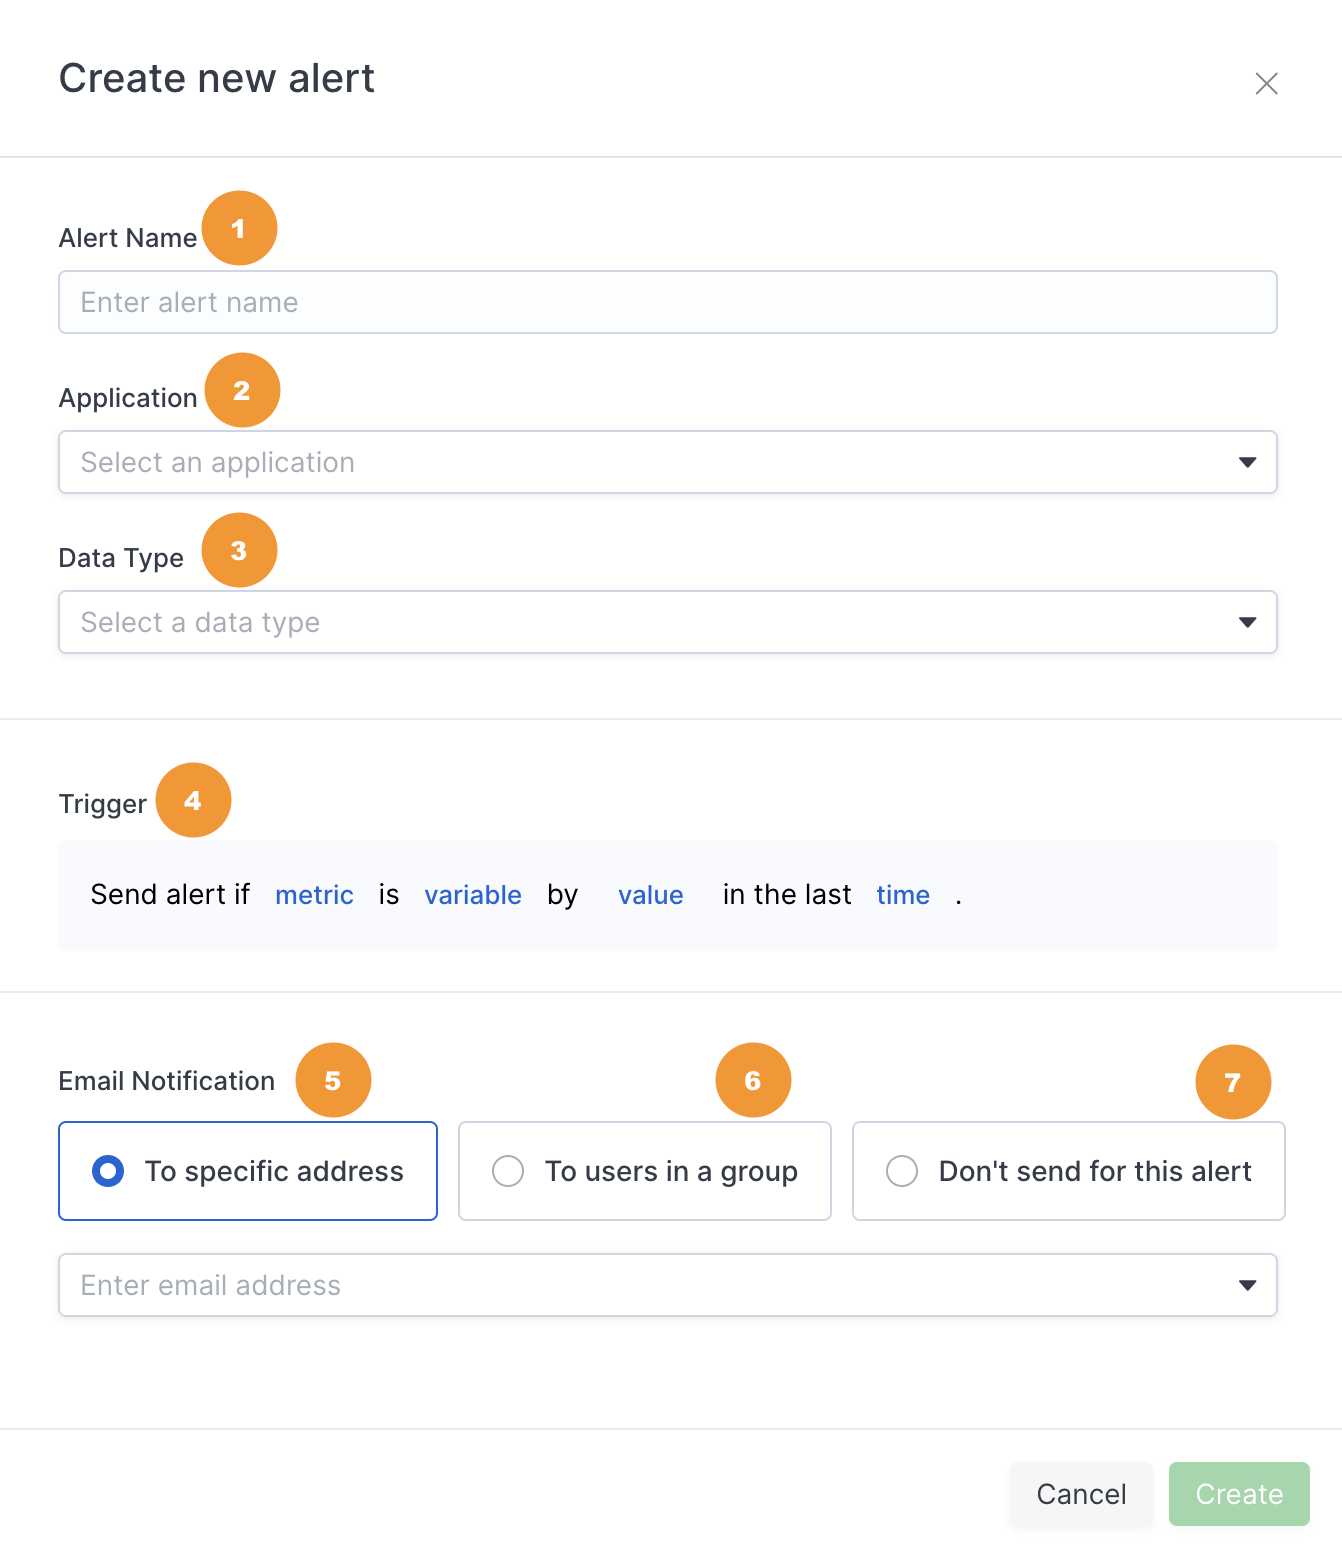1342x1558 pixels.
Task: Click the Cancel button
Action: click(1081, 1494)
